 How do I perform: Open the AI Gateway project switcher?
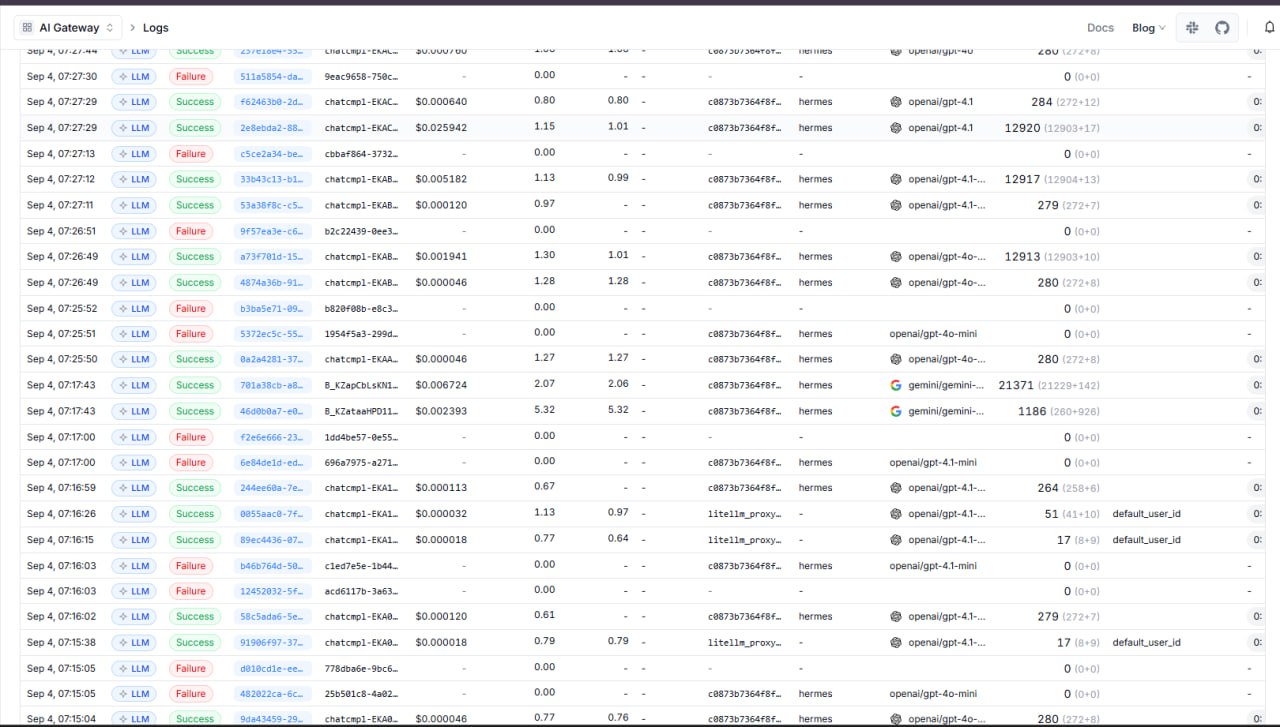(x=69, y=28)
